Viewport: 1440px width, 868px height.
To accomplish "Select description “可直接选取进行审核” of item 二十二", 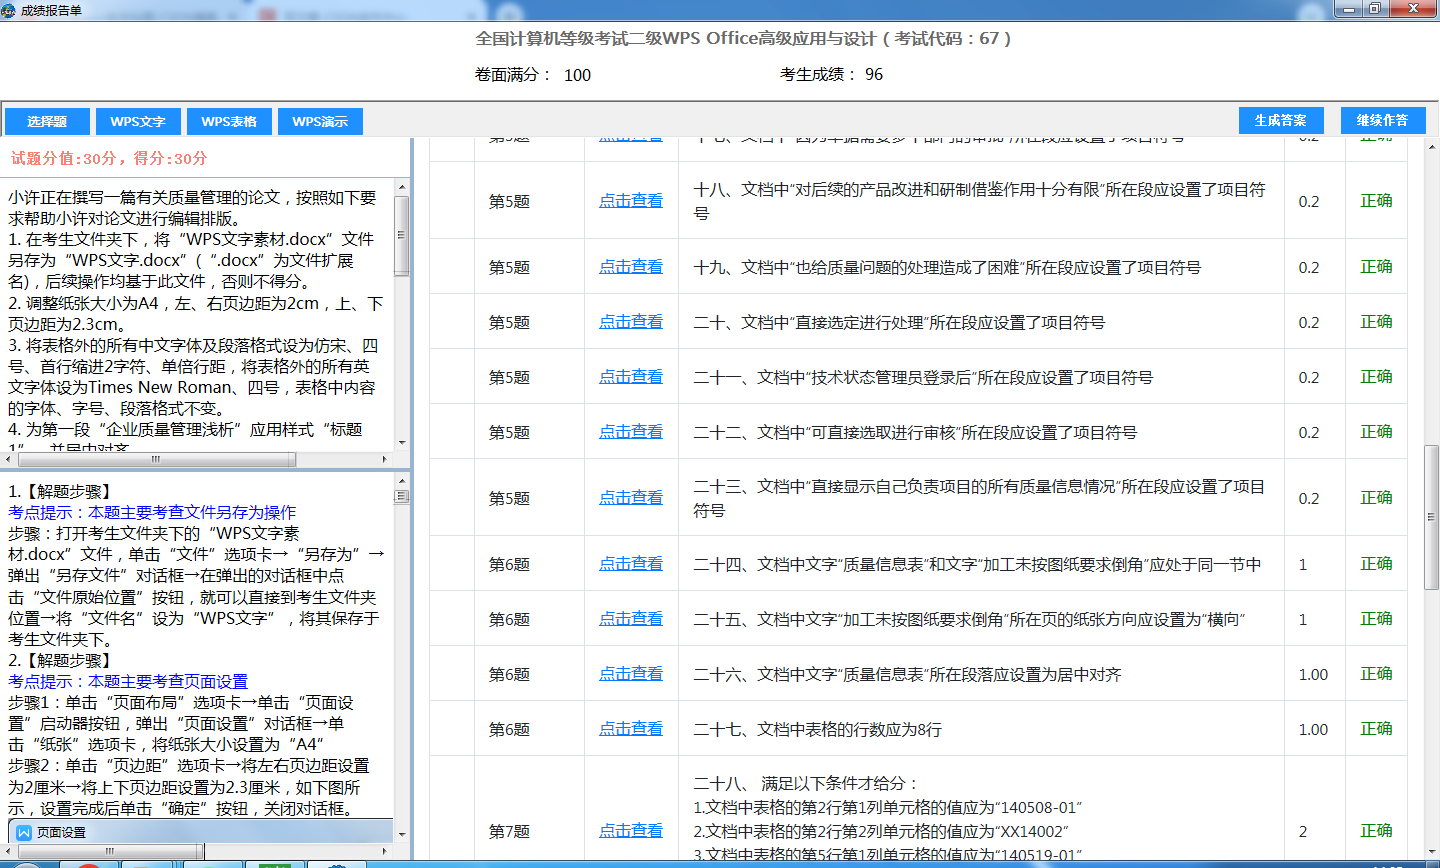I will tap(915, 432).
